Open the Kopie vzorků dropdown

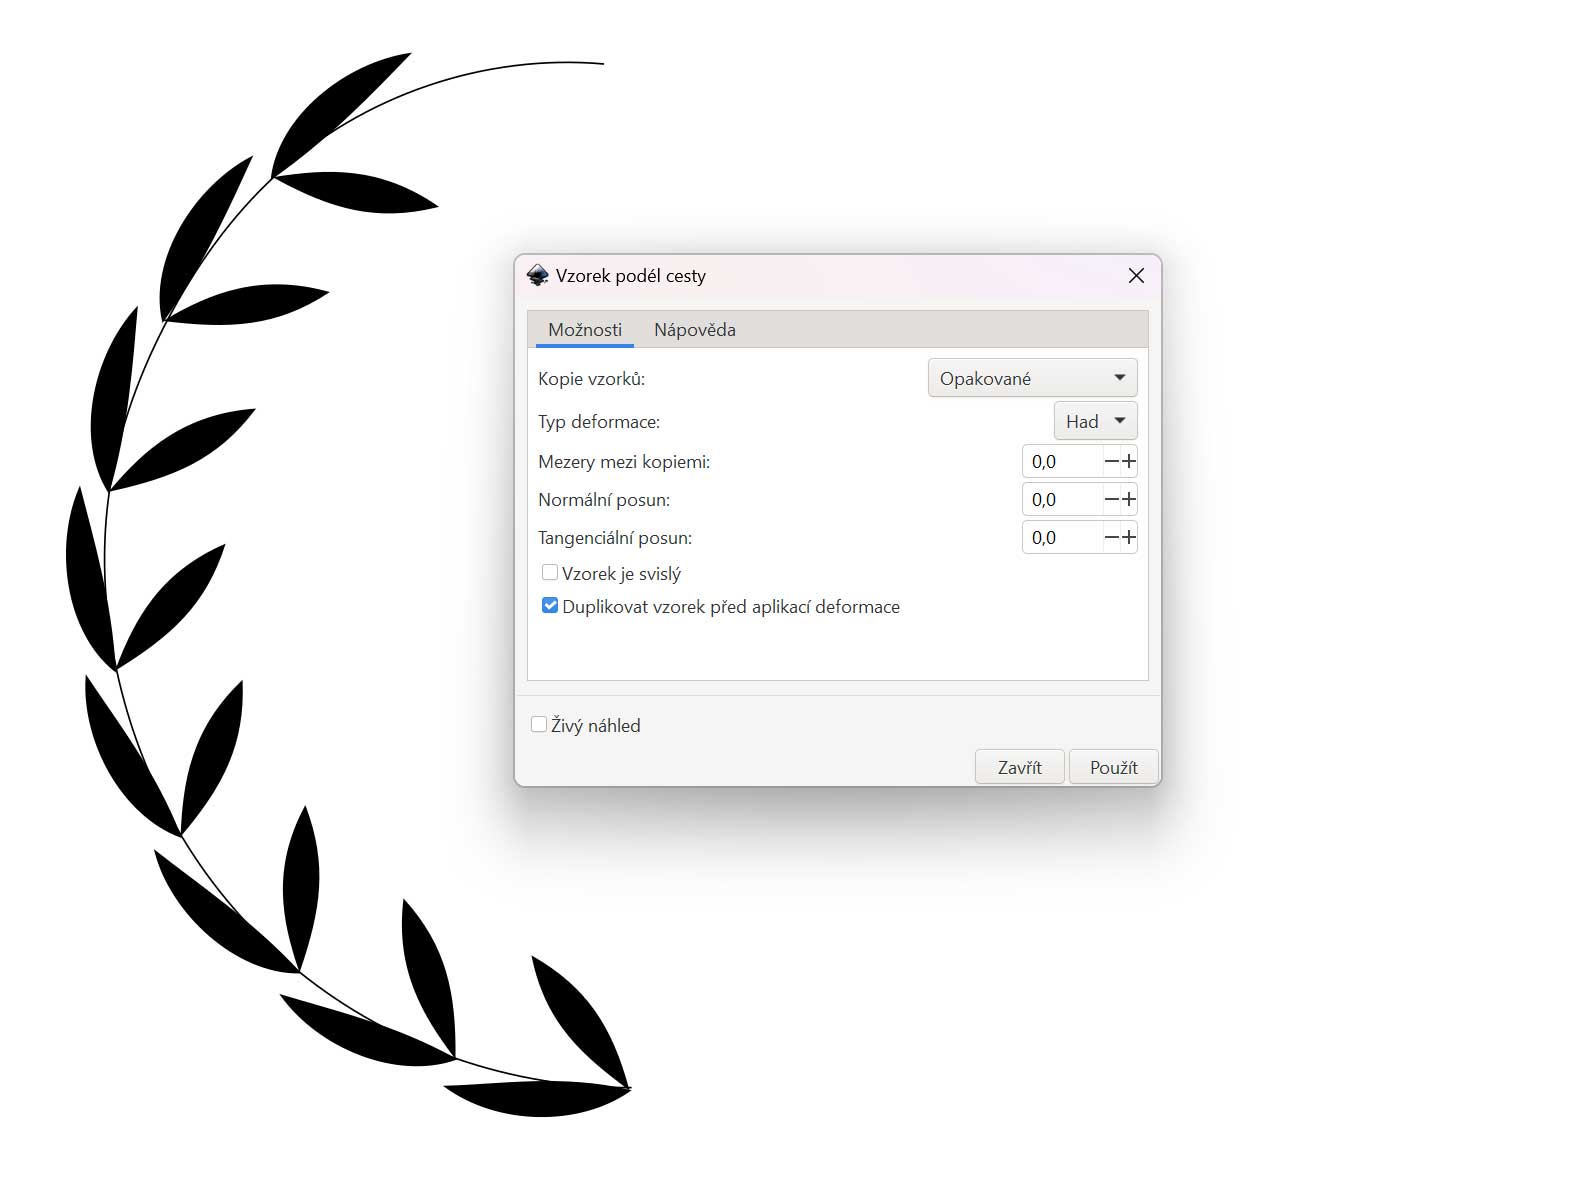tap(1032, 378)
